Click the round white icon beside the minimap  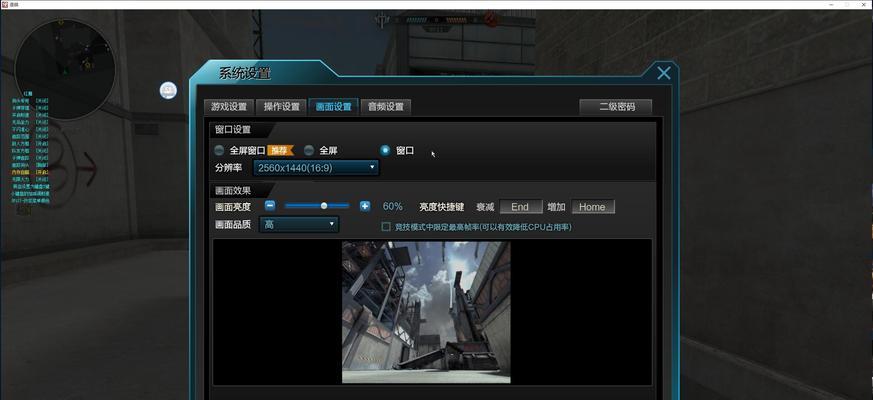tap(168, 91)
